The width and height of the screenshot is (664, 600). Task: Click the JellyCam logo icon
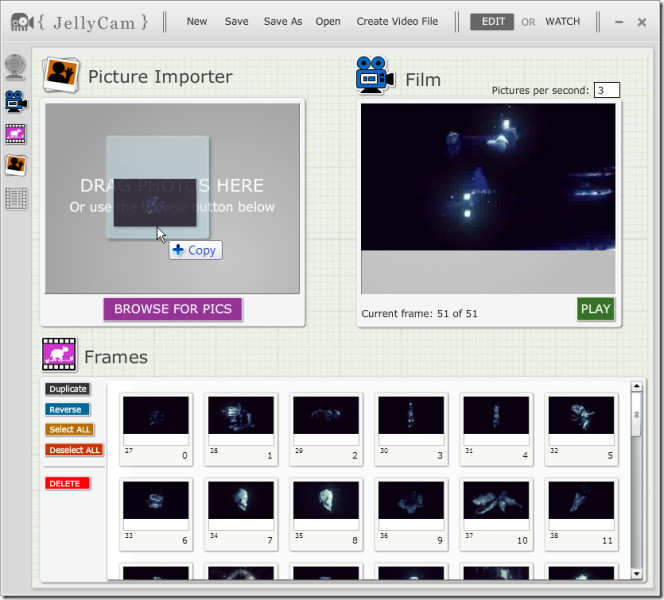click(22, 22)
